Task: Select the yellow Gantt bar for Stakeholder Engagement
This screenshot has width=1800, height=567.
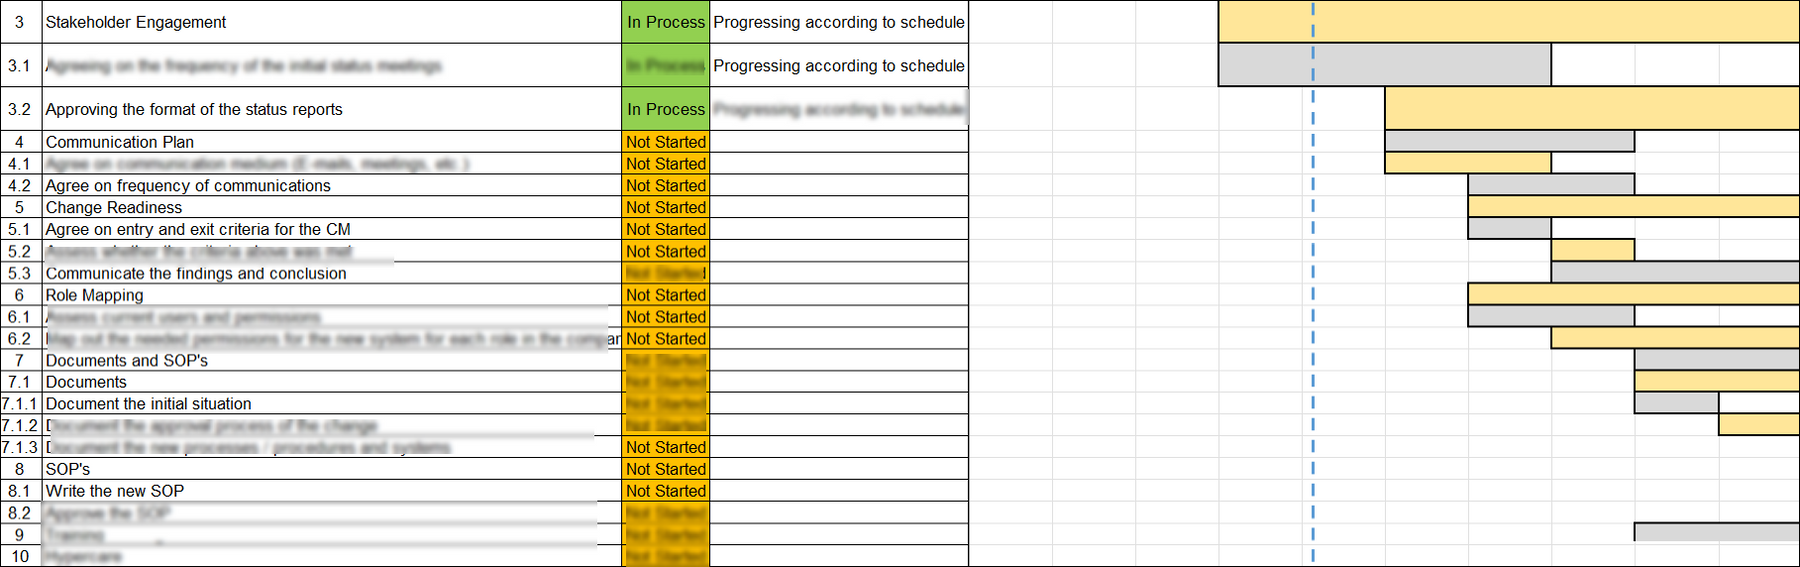Action: click(x=1509, y=21)
